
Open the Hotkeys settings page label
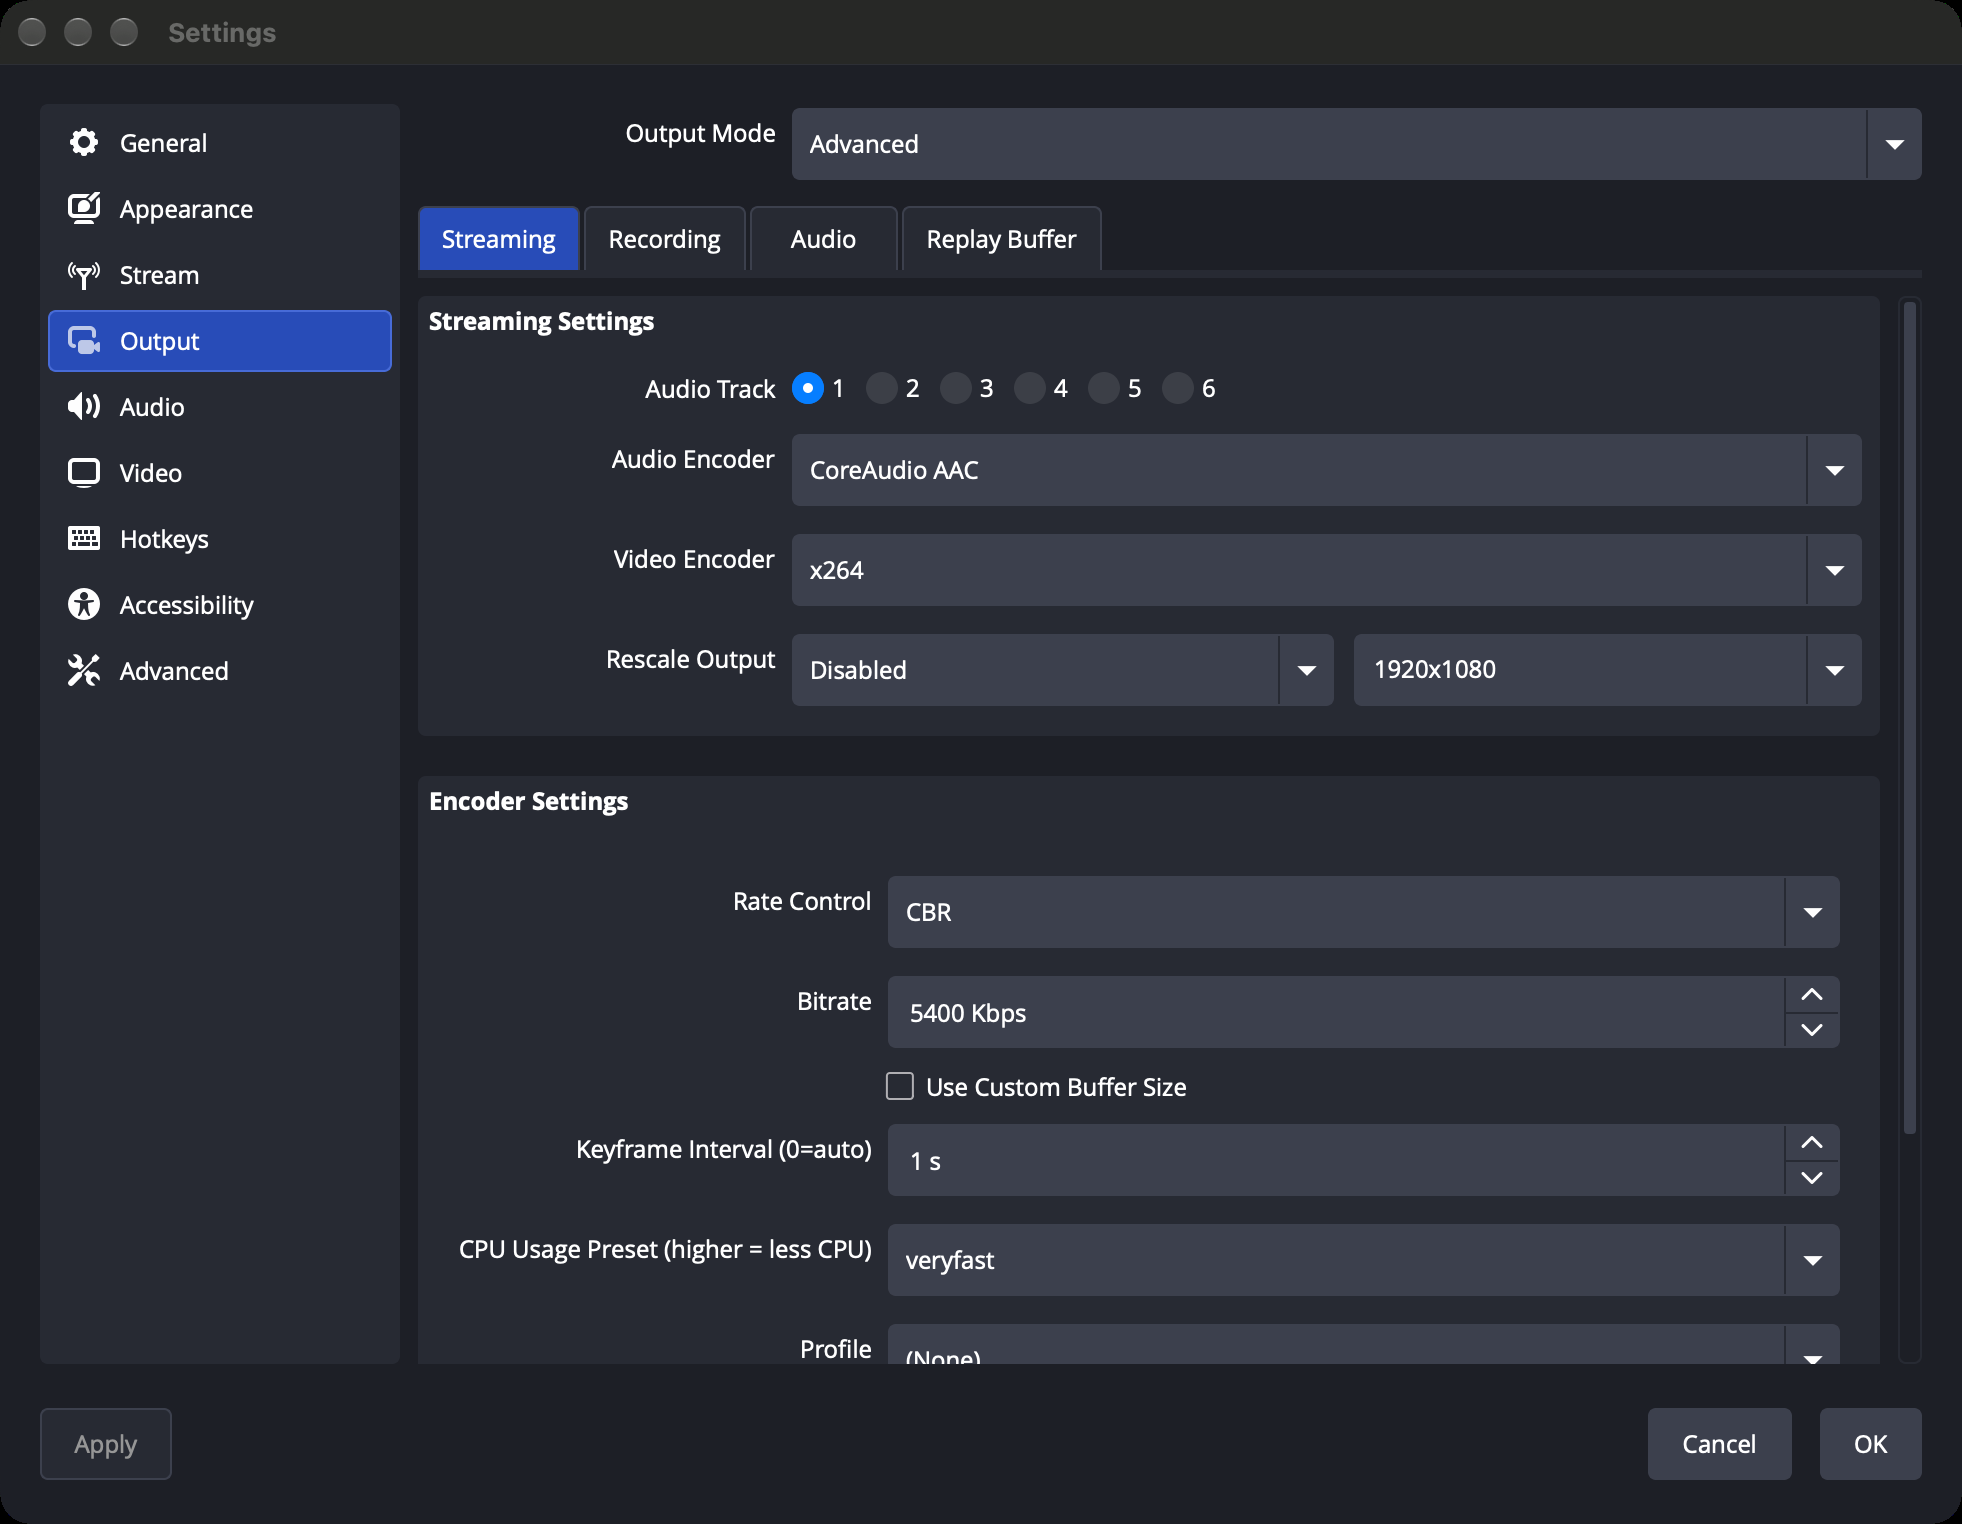click(164, 539)
